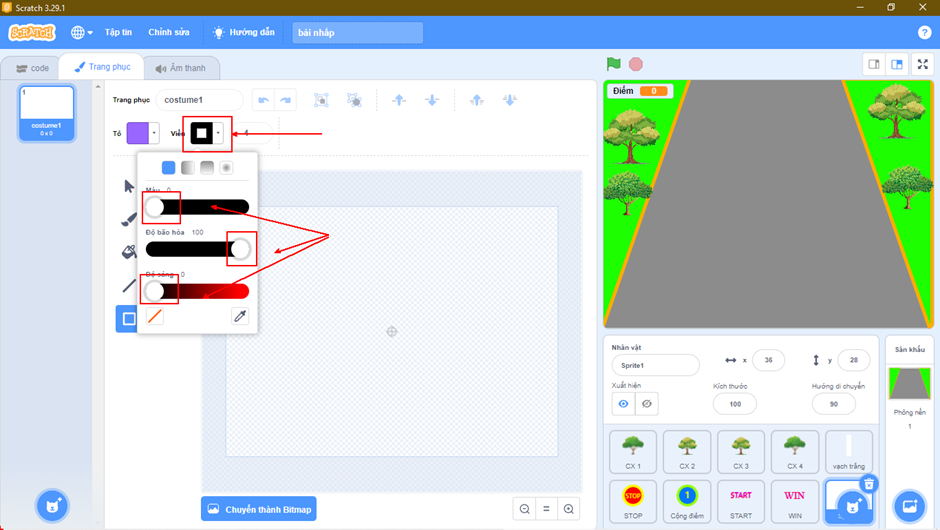
Task: Click the costume name field costume1
Action: (x=200, y=100)
